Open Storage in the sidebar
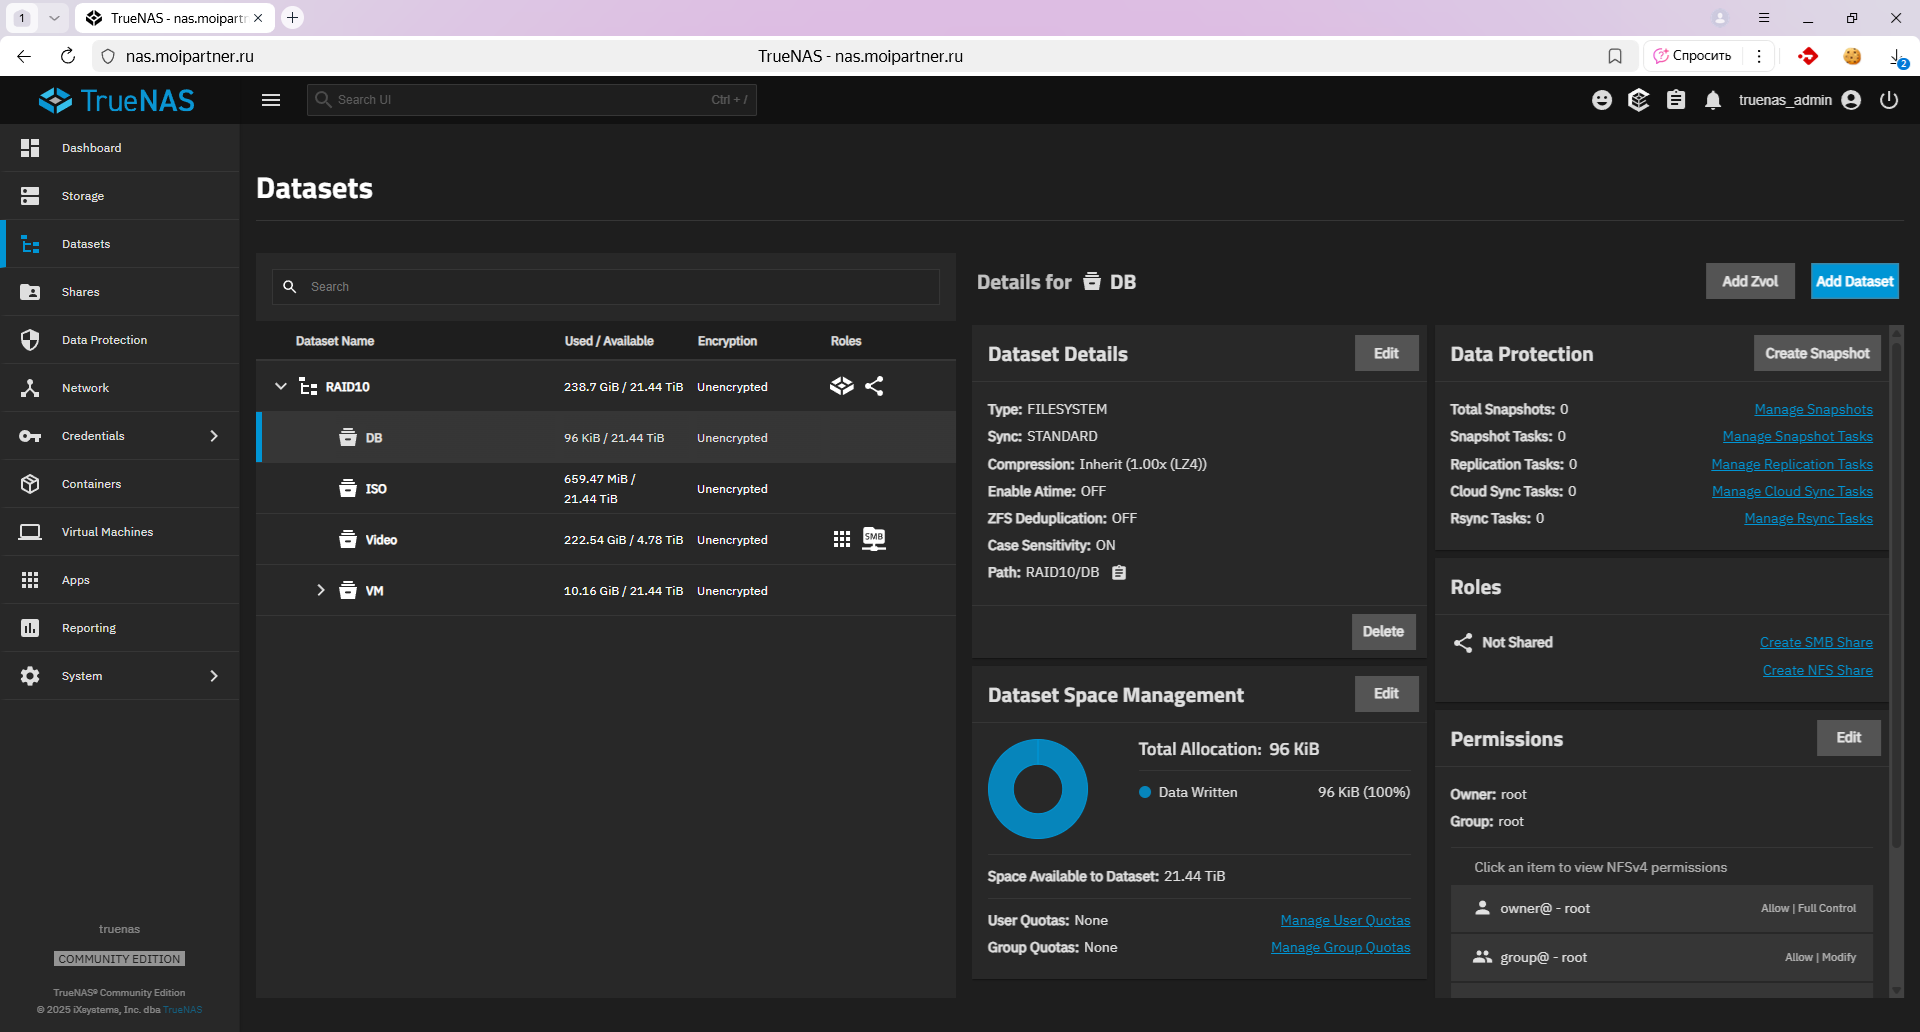Image resolution: width=1920 pixels, height=1032 pixels. tap(82, 196)
